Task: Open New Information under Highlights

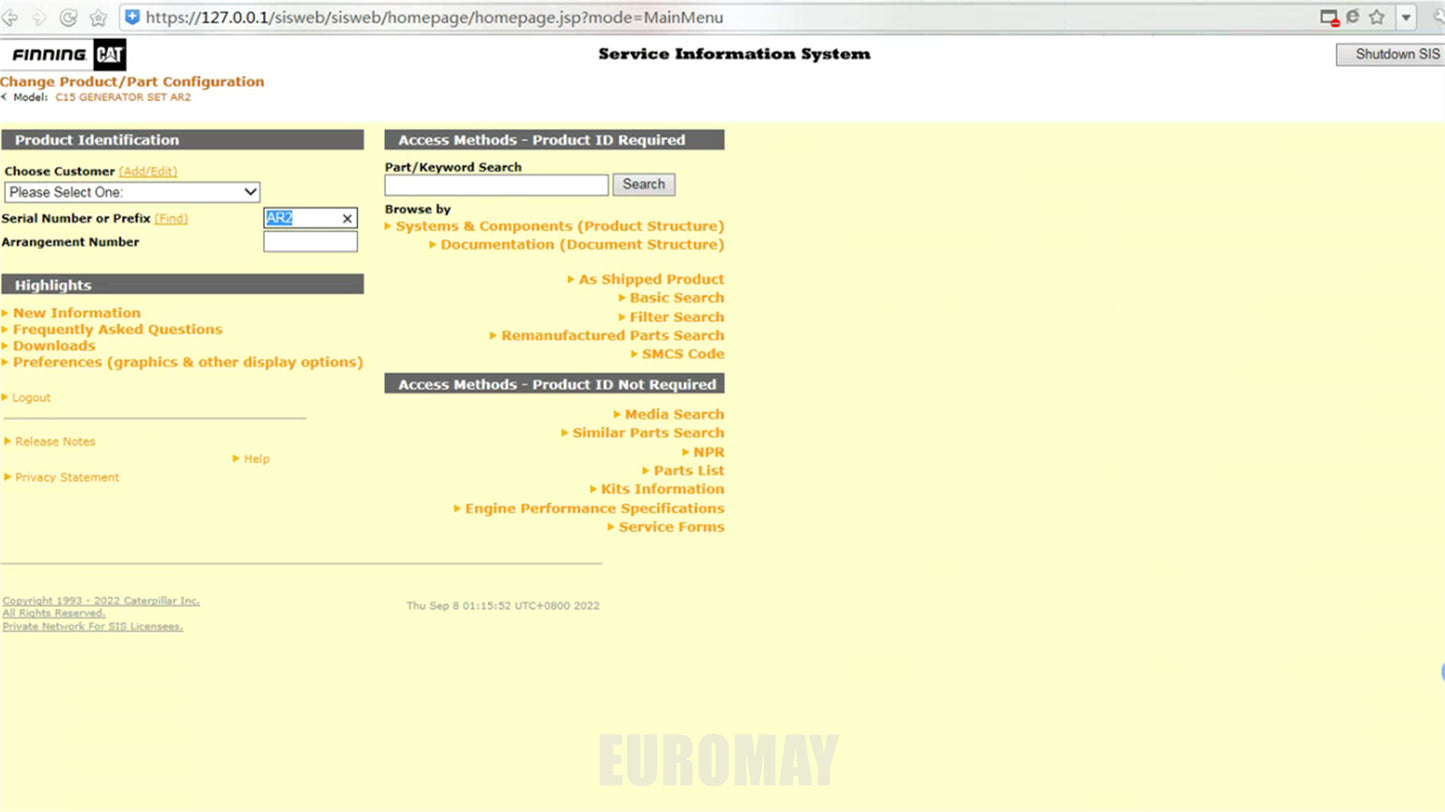Action: [77, 313]
